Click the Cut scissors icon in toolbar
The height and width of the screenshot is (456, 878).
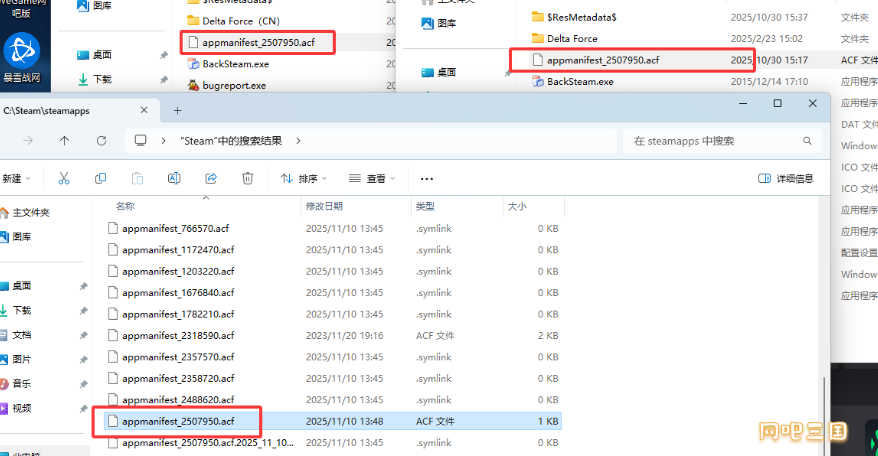pos(64,178)
